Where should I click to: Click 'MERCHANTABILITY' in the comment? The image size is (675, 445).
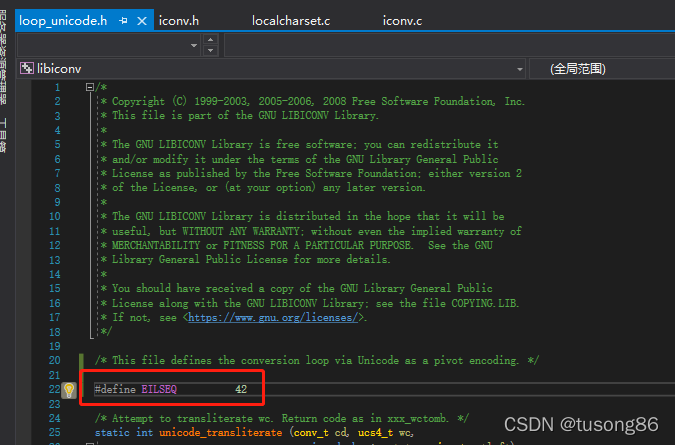(x=156, y=245)
